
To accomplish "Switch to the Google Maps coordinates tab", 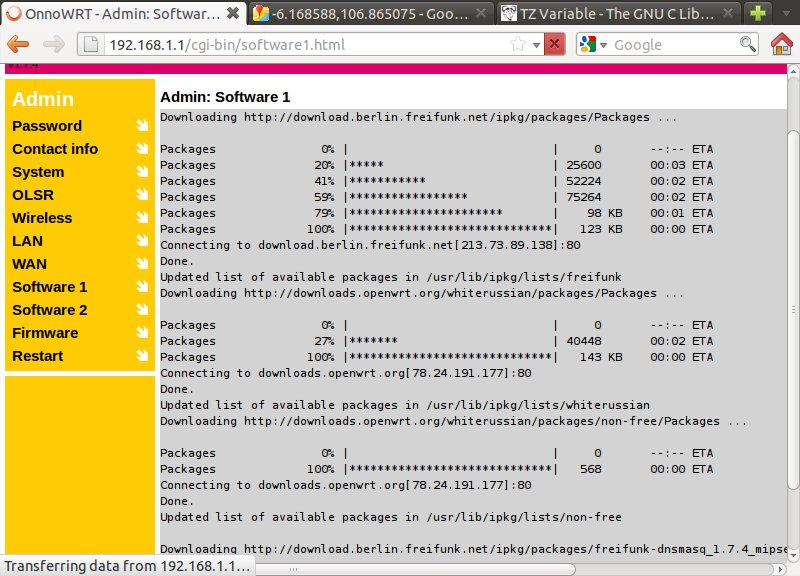I will (368, 14).
